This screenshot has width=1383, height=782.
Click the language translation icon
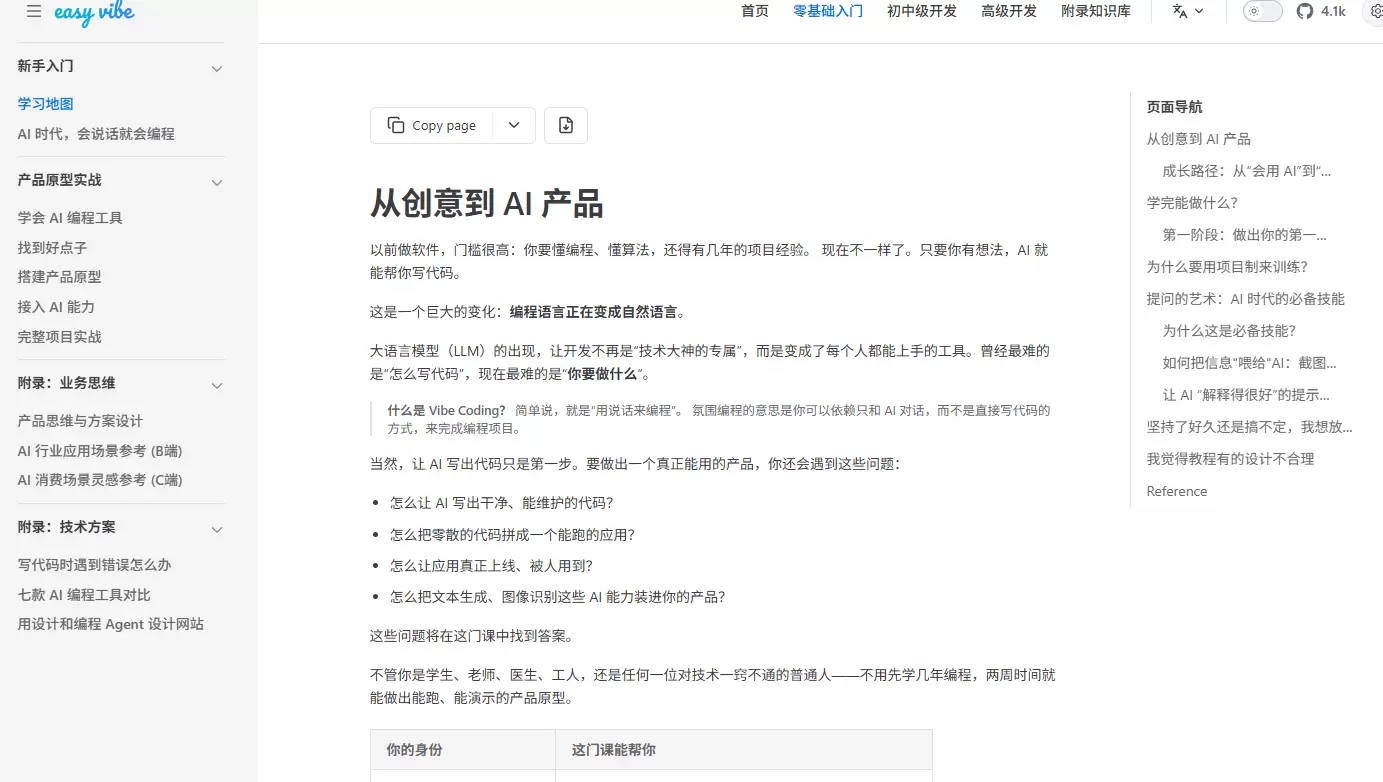1180,12
